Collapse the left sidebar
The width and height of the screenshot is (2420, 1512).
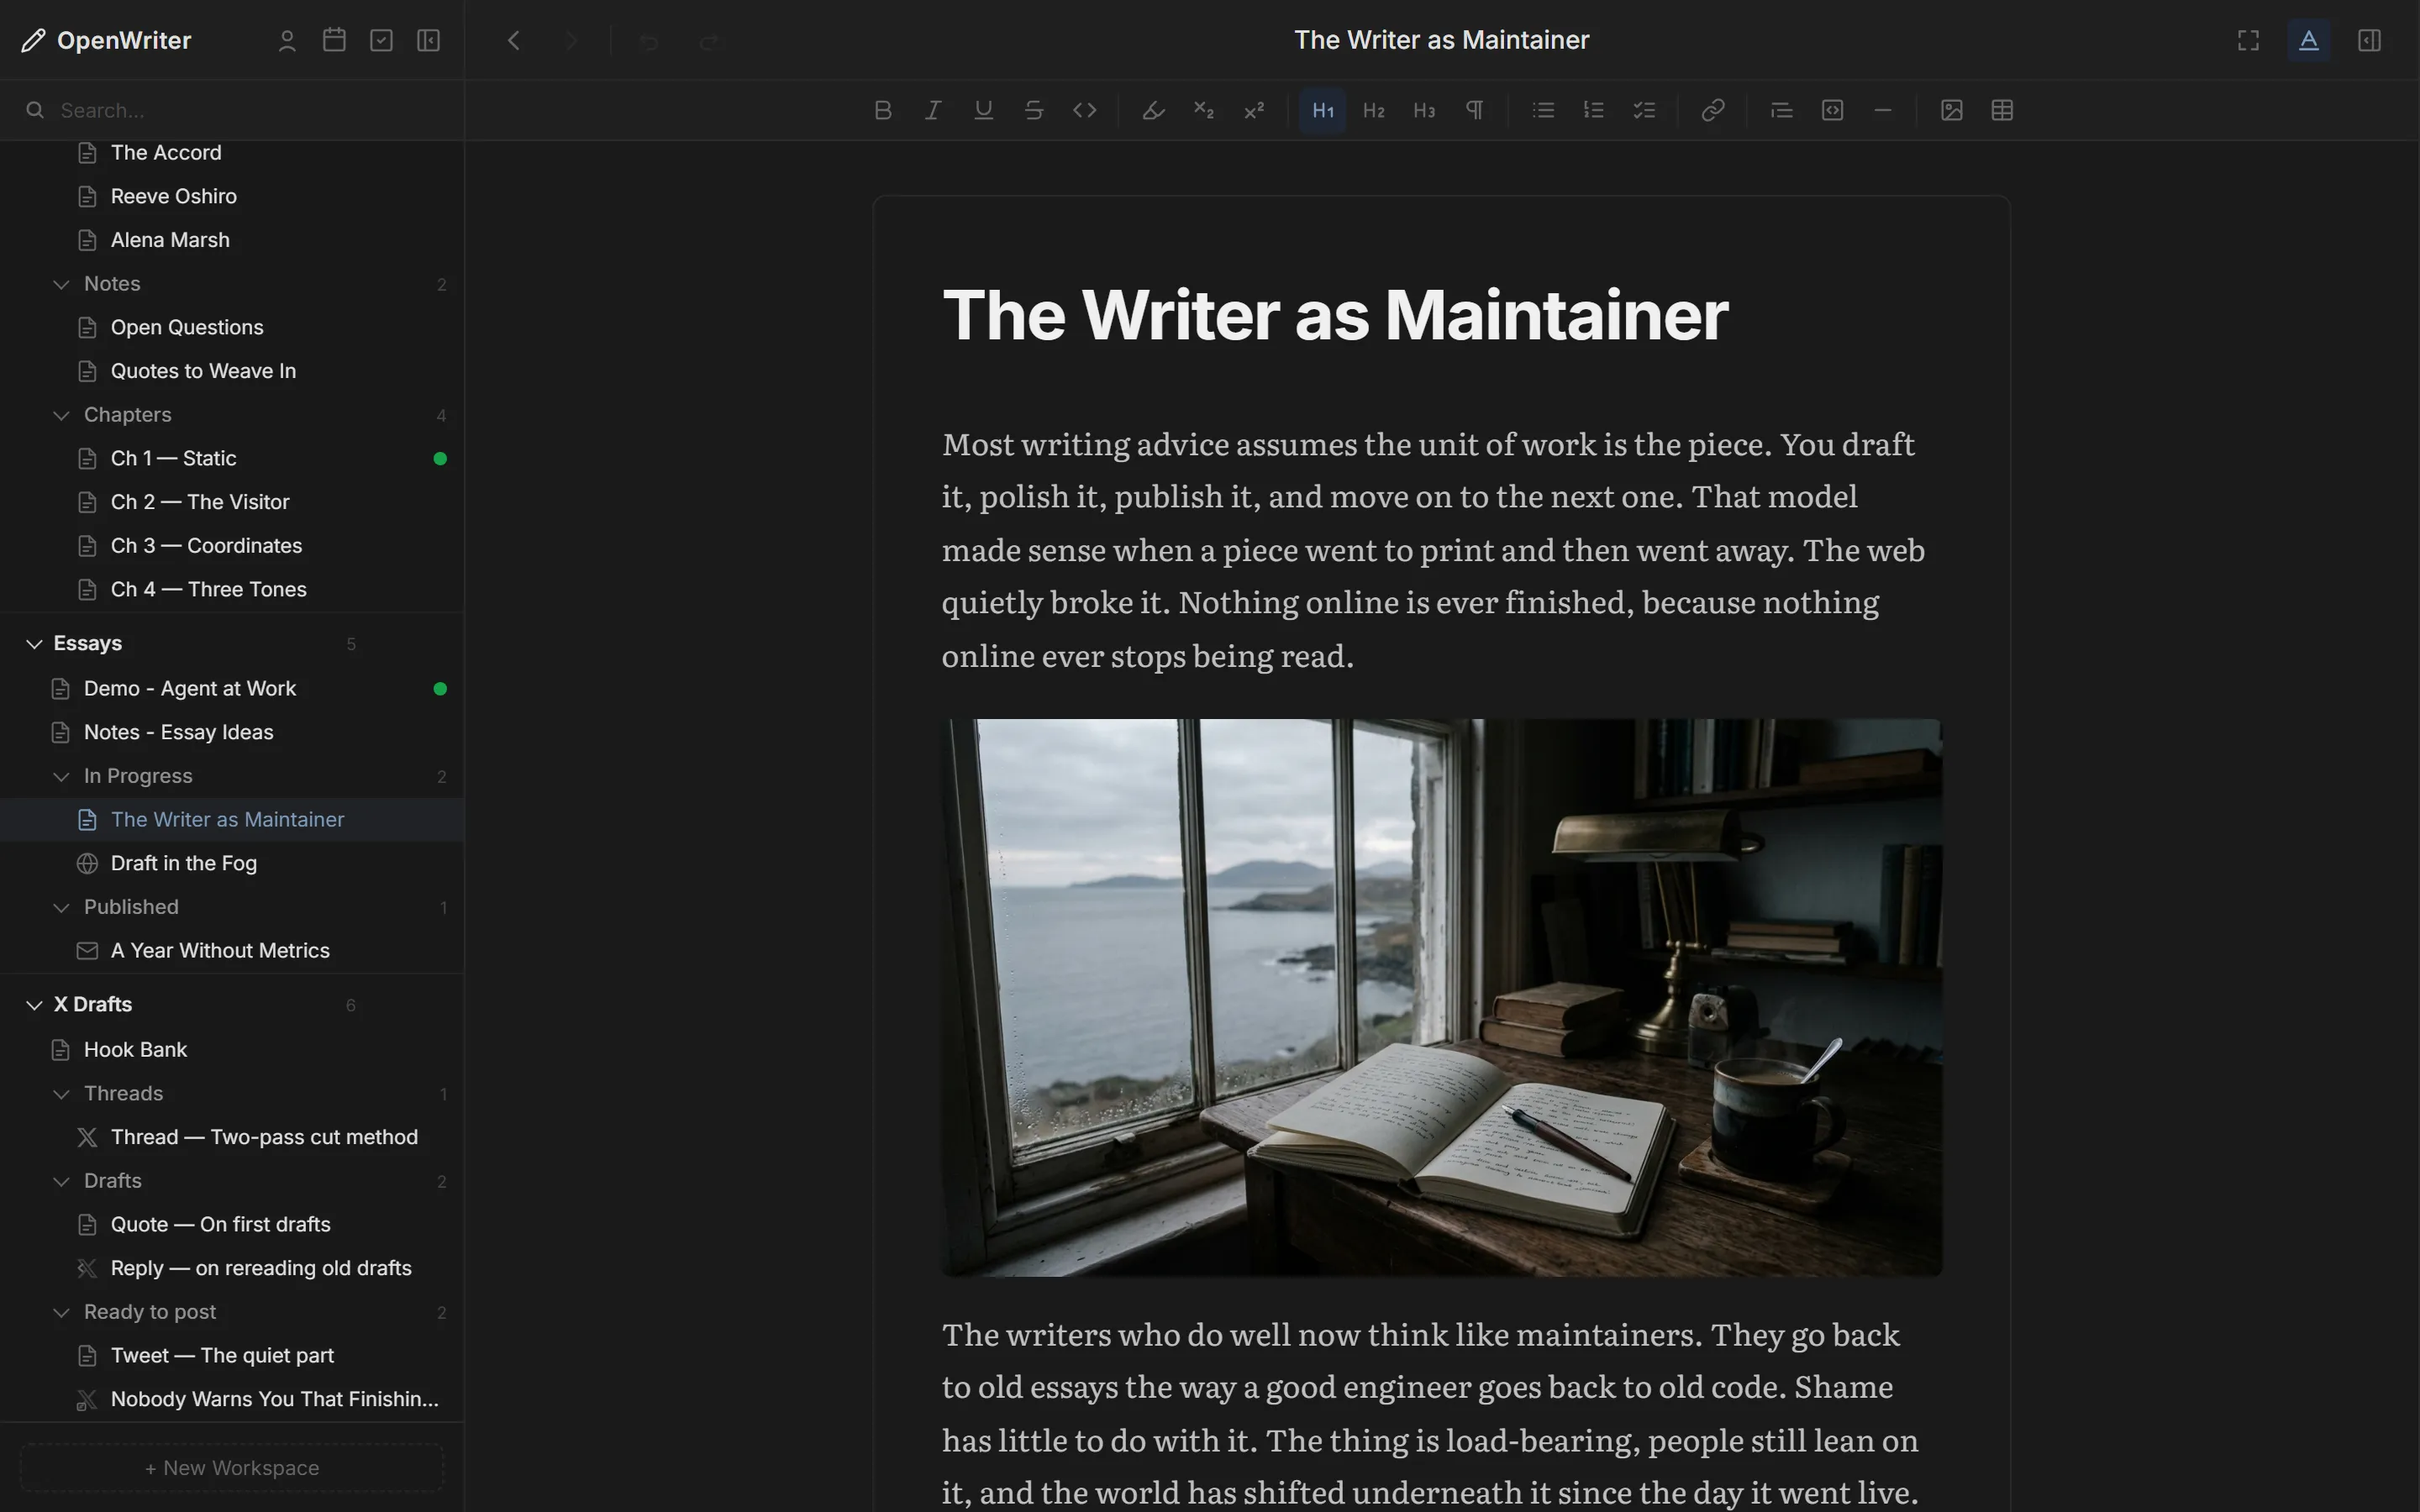click(428, 40)
